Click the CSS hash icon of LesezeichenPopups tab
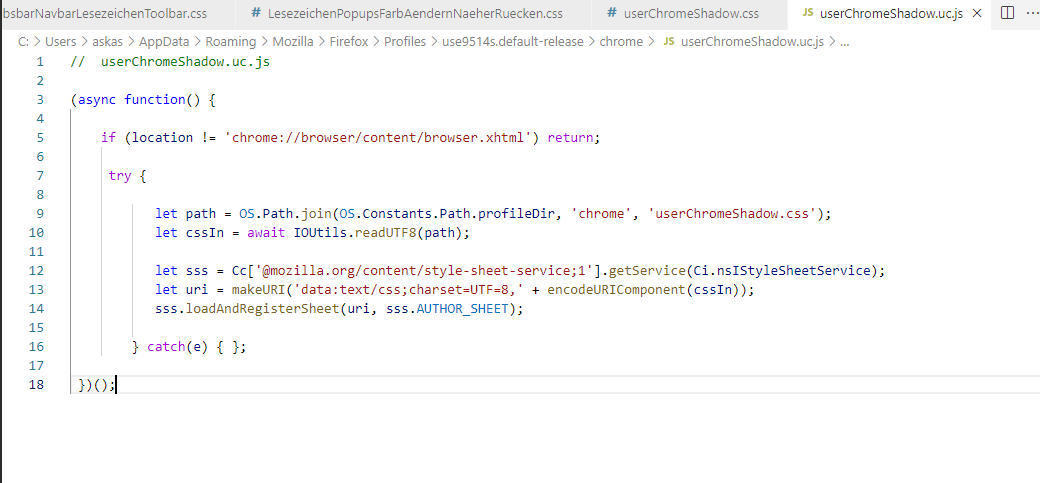 pyautogui.click(x=256, y=14)
